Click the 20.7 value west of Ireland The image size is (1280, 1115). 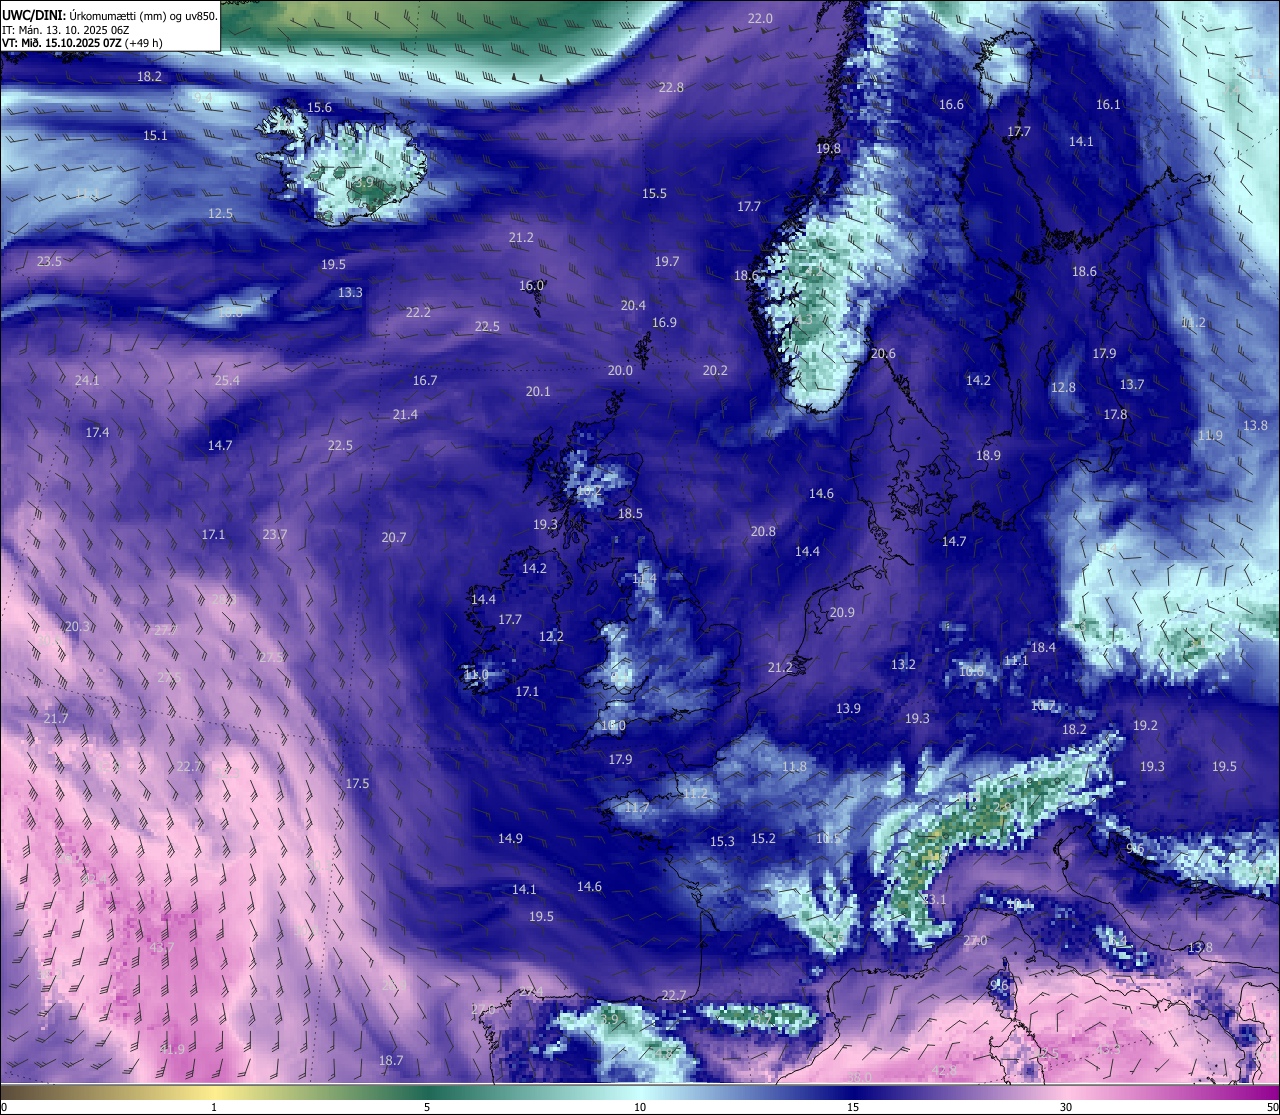click(x=394, y=537)
